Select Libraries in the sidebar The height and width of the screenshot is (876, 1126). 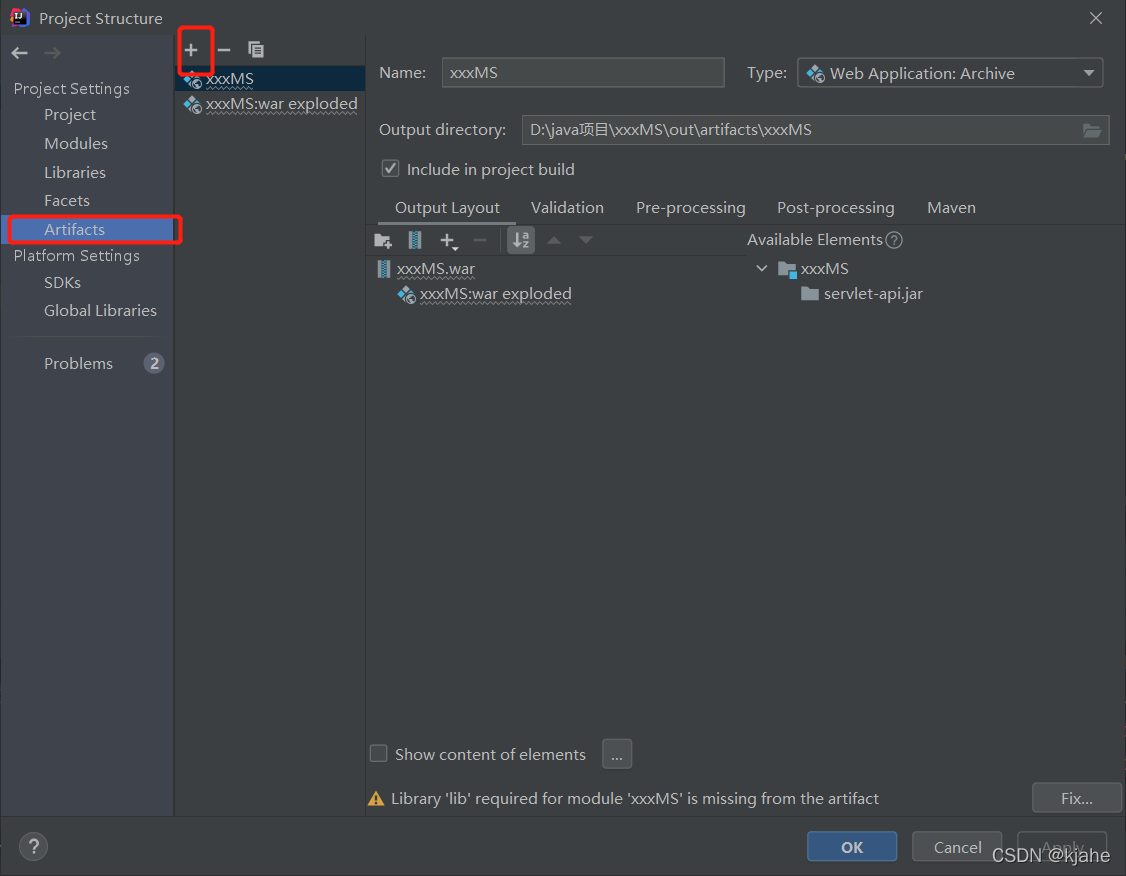click(75, 172)
